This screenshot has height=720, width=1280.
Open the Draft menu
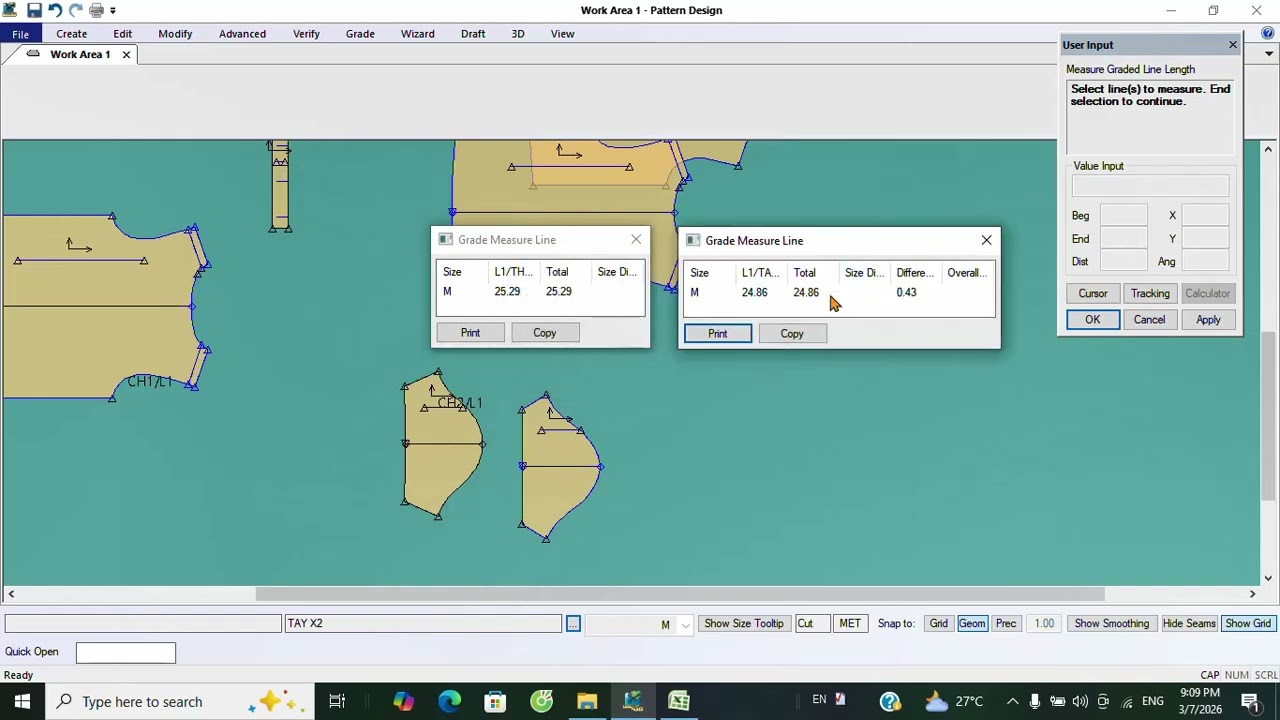pos(473,34)
